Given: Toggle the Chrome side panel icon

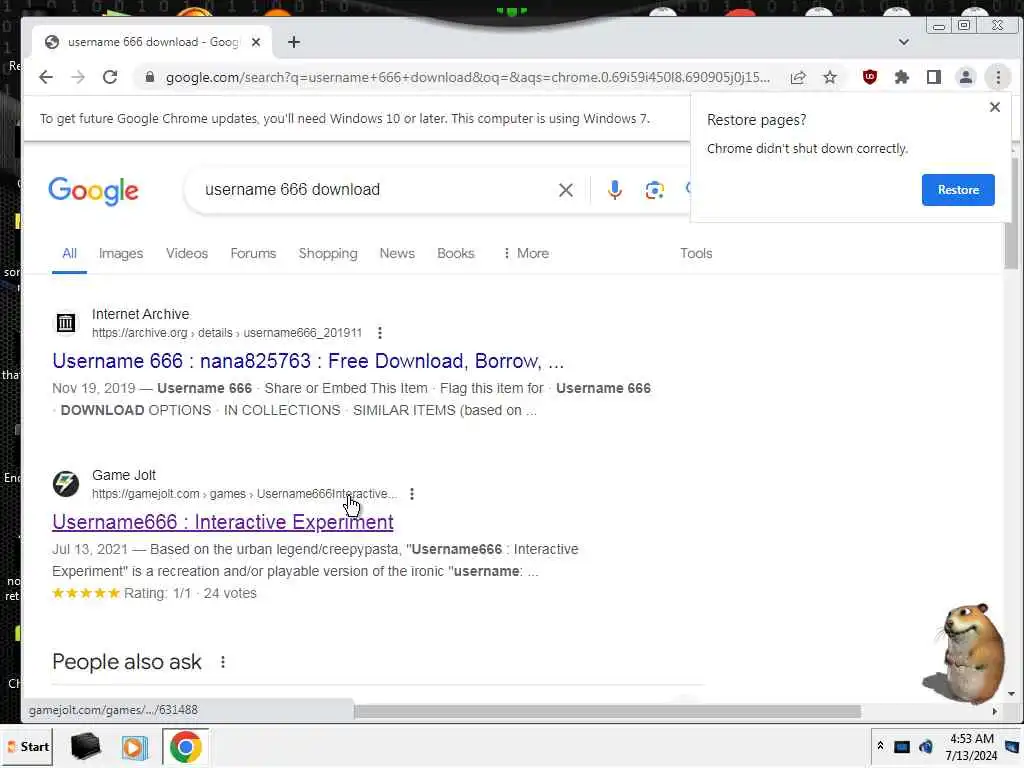Looking at the screenshot, I should click(x=934, y=78).
